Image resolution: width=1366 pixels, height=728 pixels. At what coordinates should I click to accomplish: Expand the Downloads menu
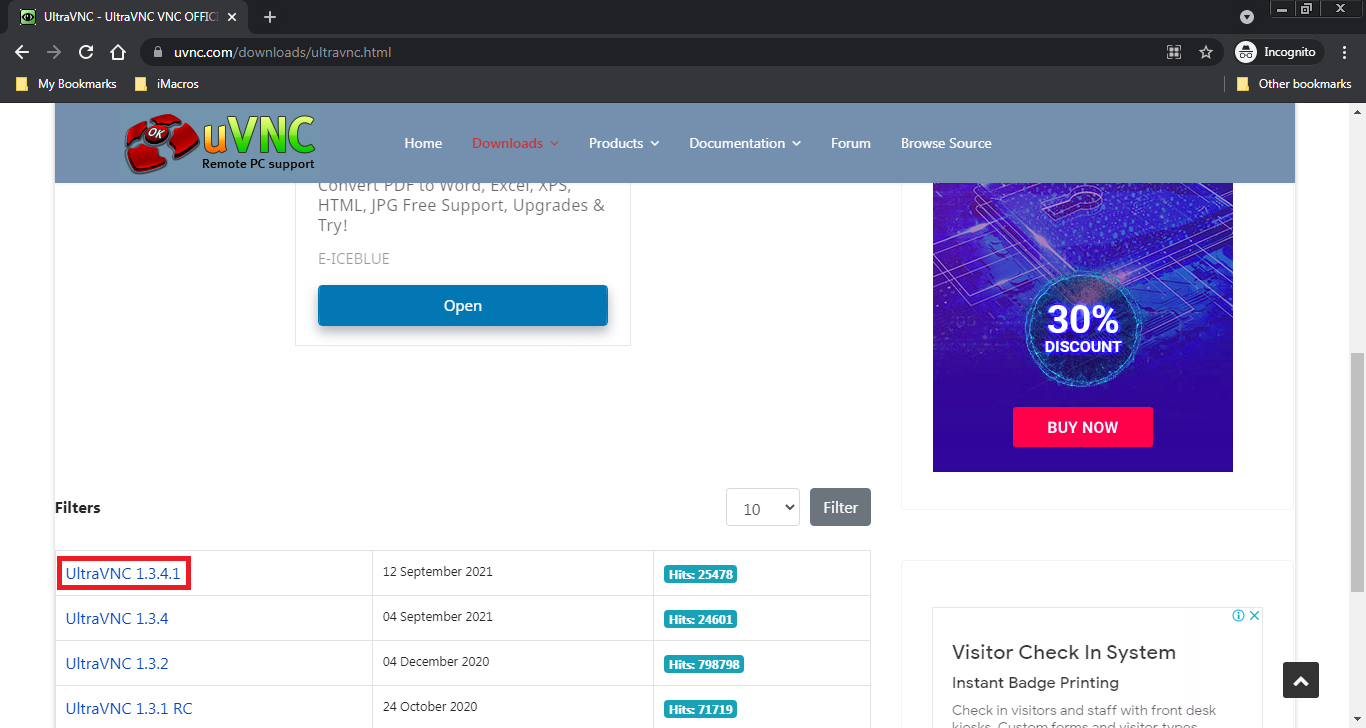[515, 143]
